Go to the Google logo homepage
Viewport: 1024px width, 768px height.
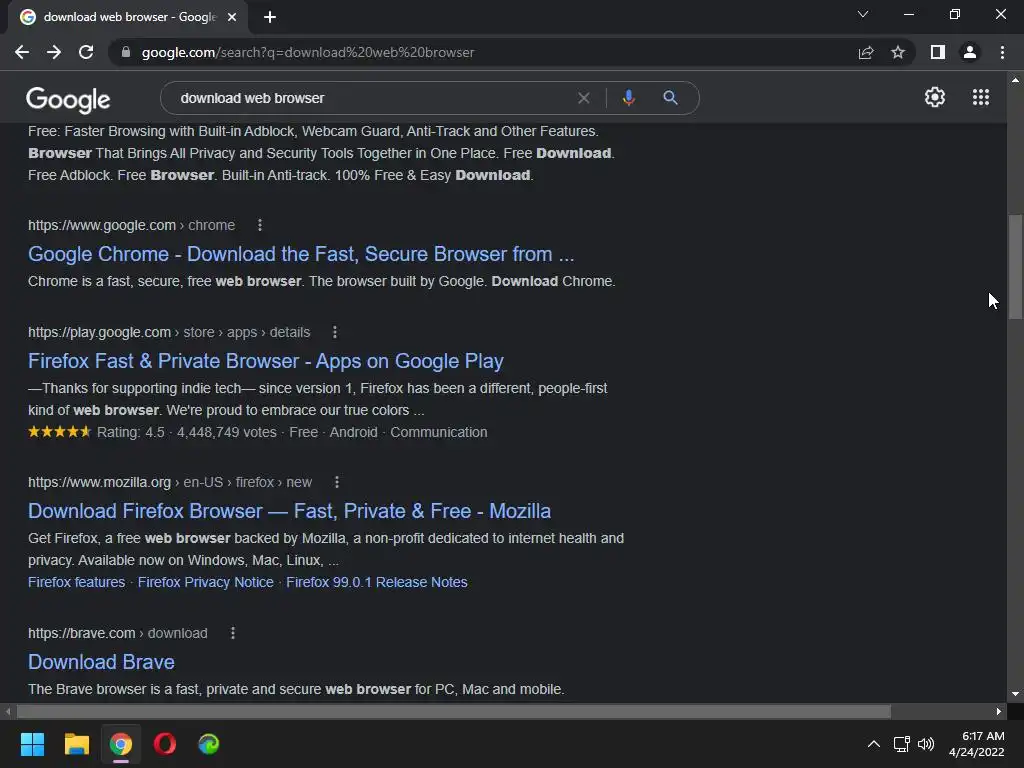coord(68,99)
